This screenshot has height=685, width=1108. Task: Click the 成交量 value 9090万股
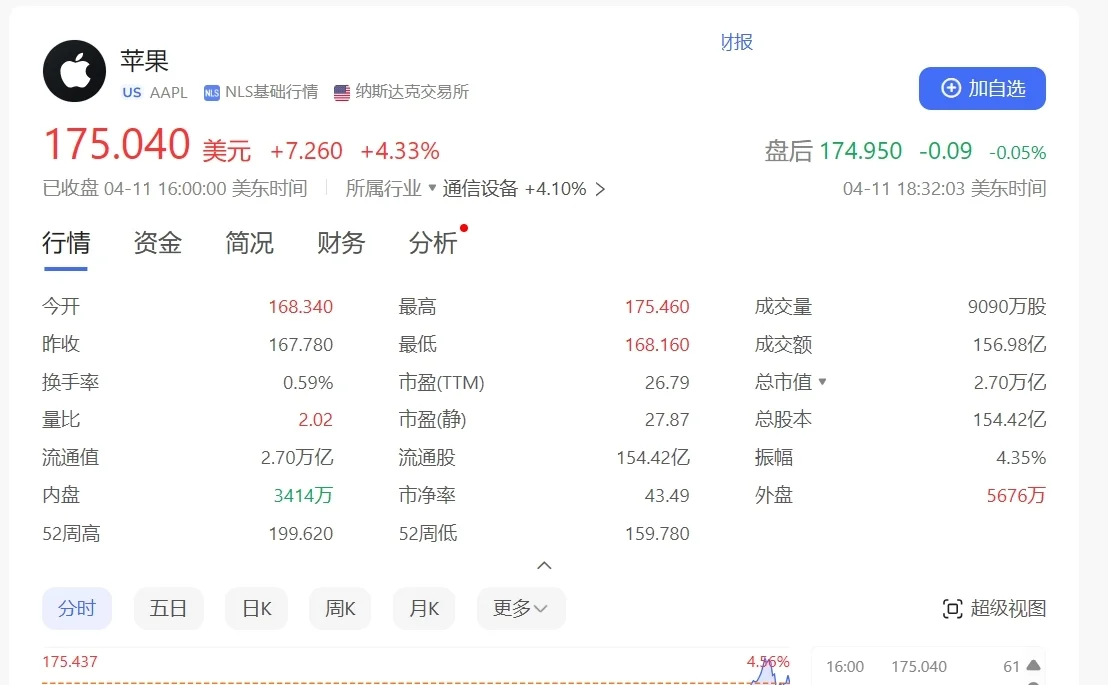1007,307
